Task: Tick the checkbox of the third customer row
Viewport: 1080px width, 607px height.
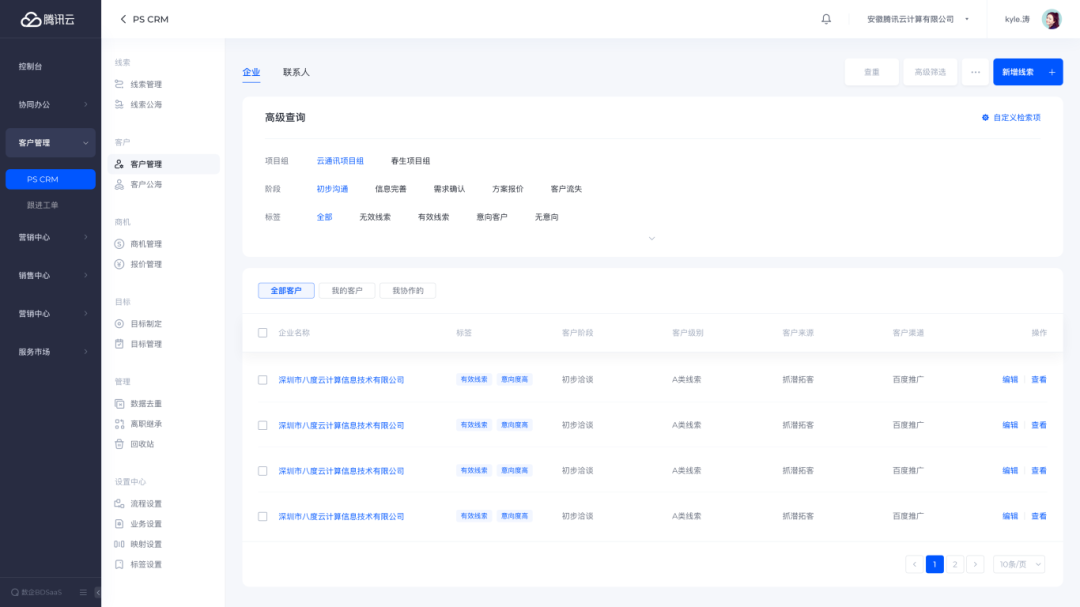Action: pos(262,471)
